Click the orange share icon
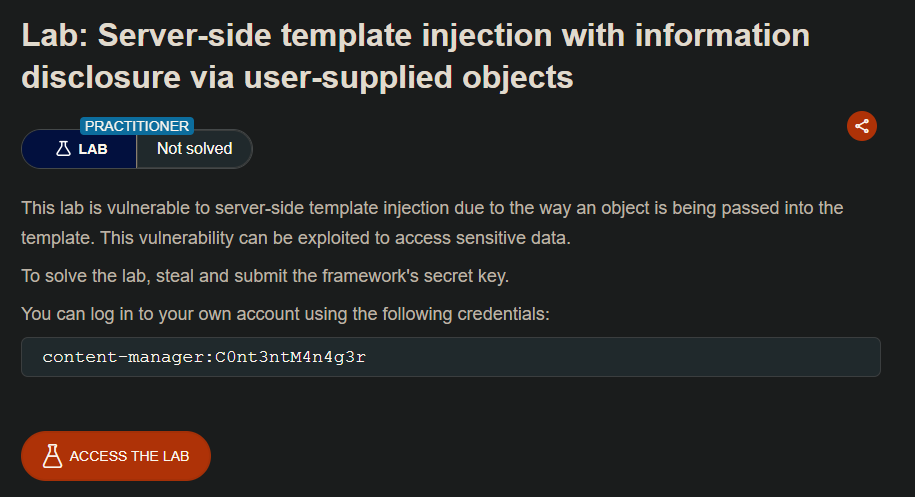The height and width of the screenshot is (497, 915). point(862,126)
